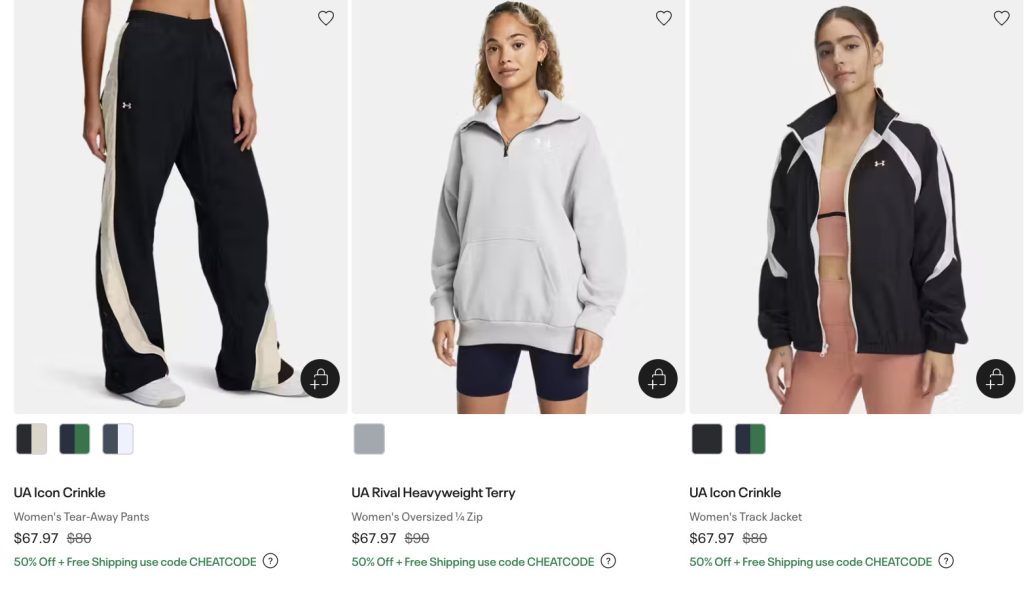Favorite the UA Icon Crinkle Tear-Away Pants
This screenshot has height=594, width=1024.
[326, 18]
